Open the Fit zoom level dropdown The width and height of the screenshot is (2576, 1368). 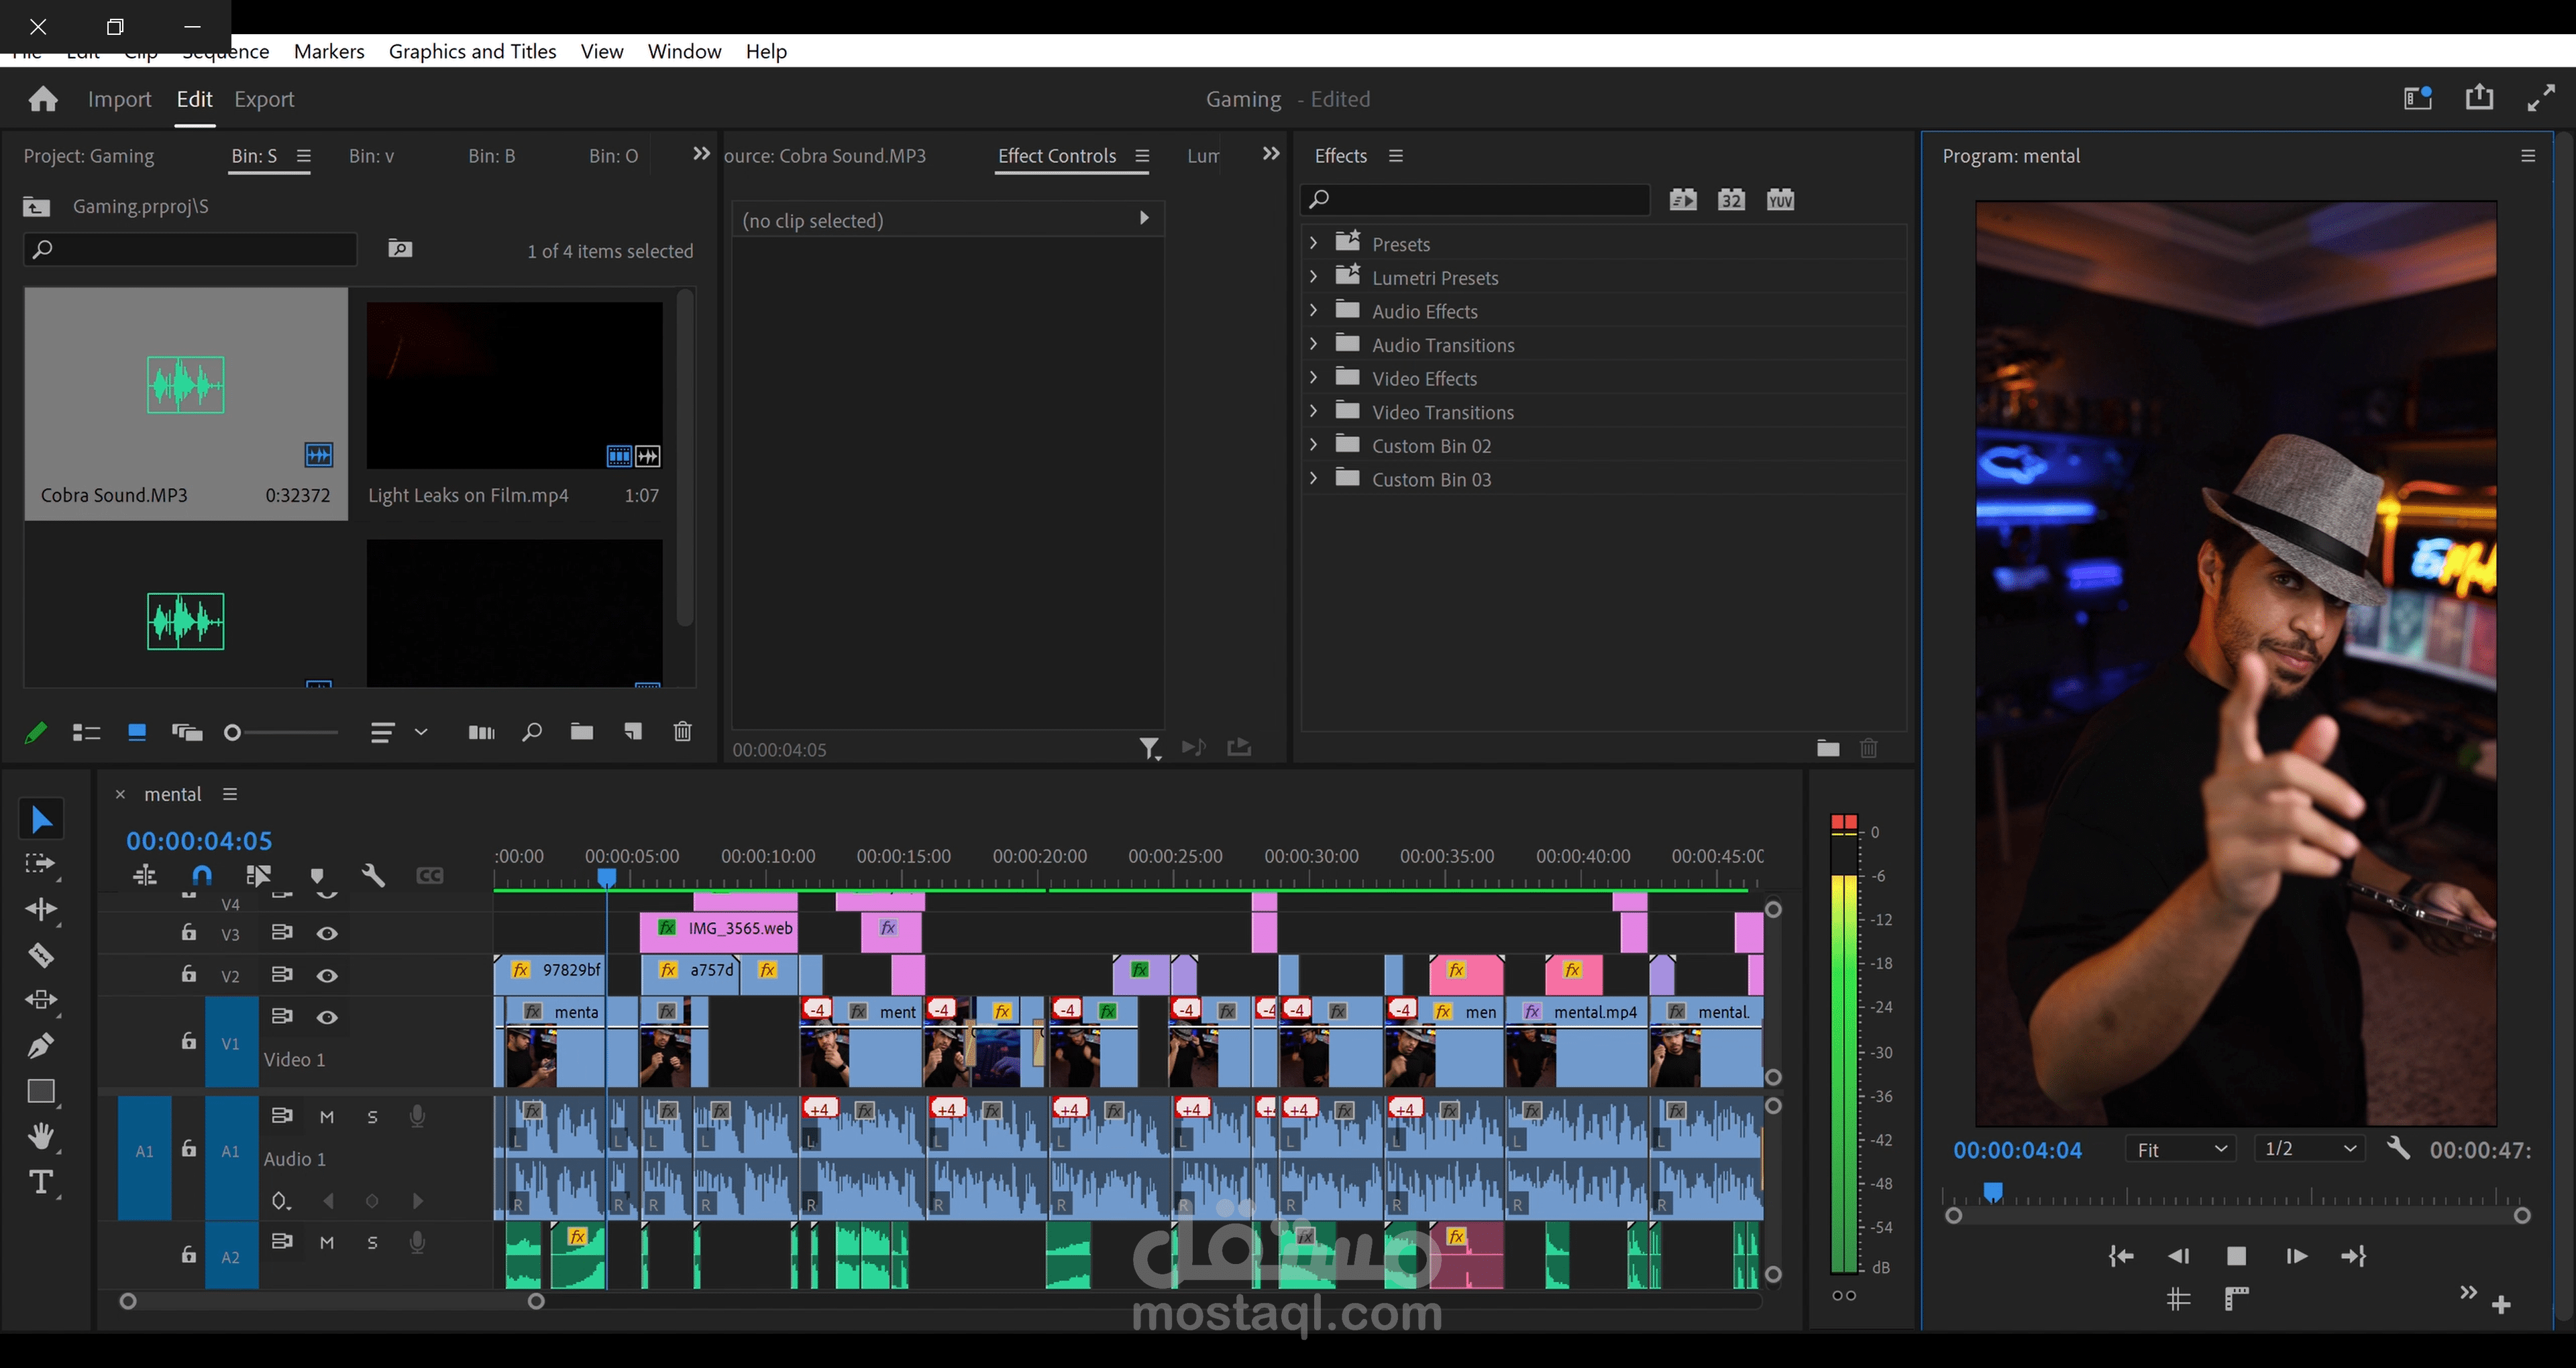point(2179,1150)
